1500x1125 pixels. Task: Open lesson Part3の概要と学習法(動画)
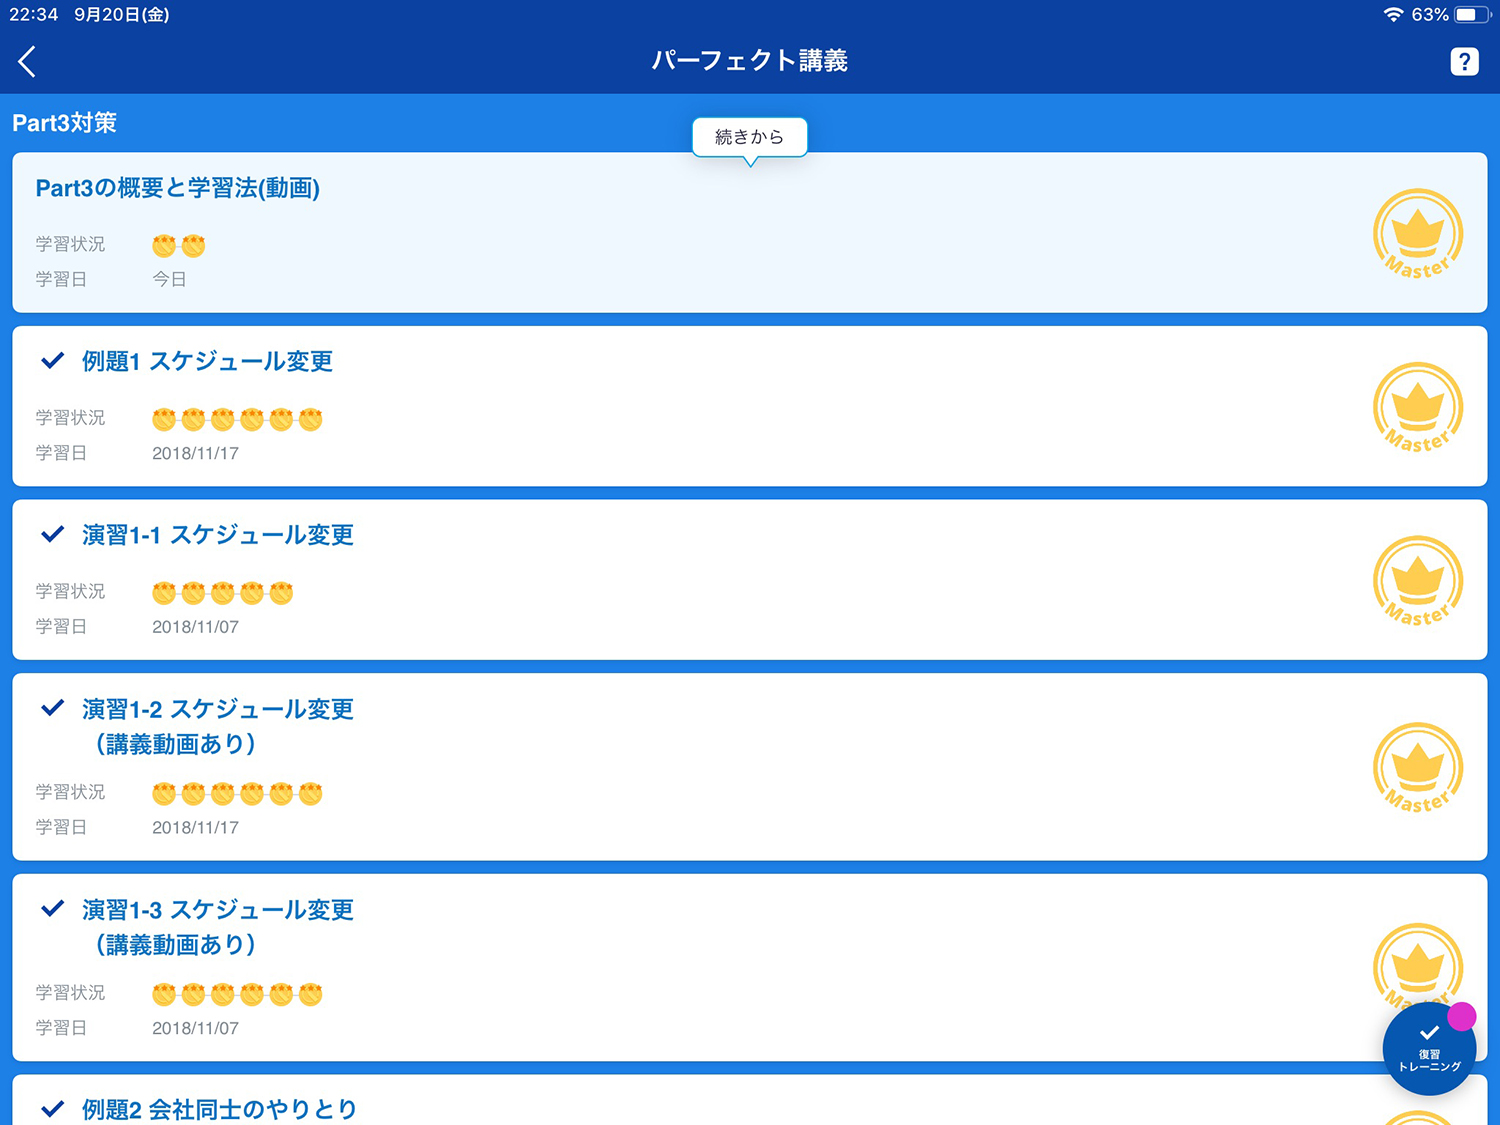[178, 188]
